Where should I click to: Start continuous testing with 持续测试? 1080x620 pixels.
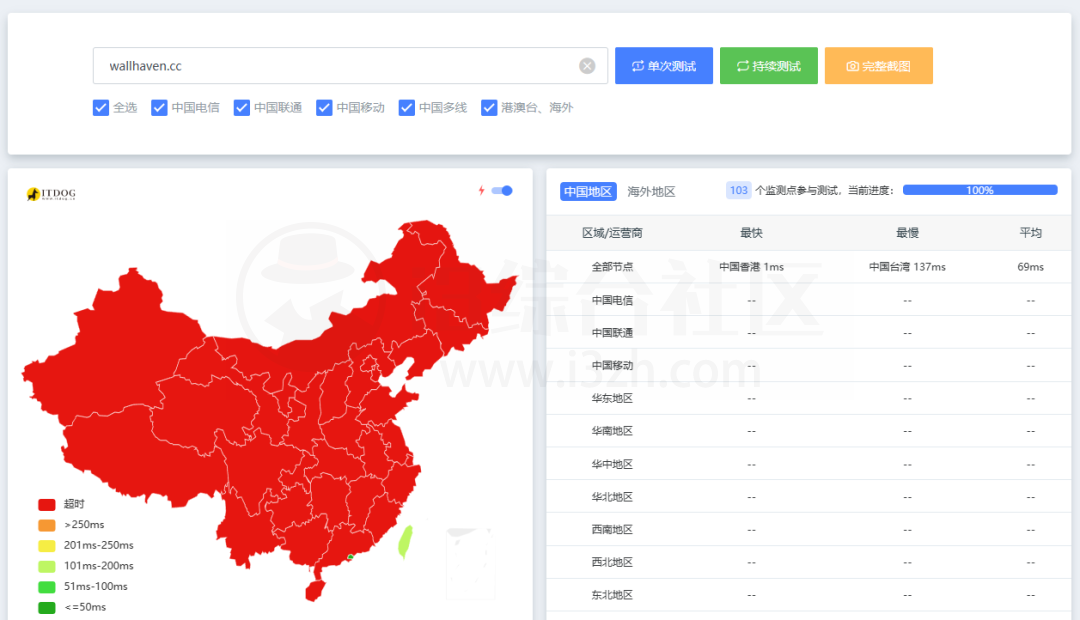coord(769,65)
